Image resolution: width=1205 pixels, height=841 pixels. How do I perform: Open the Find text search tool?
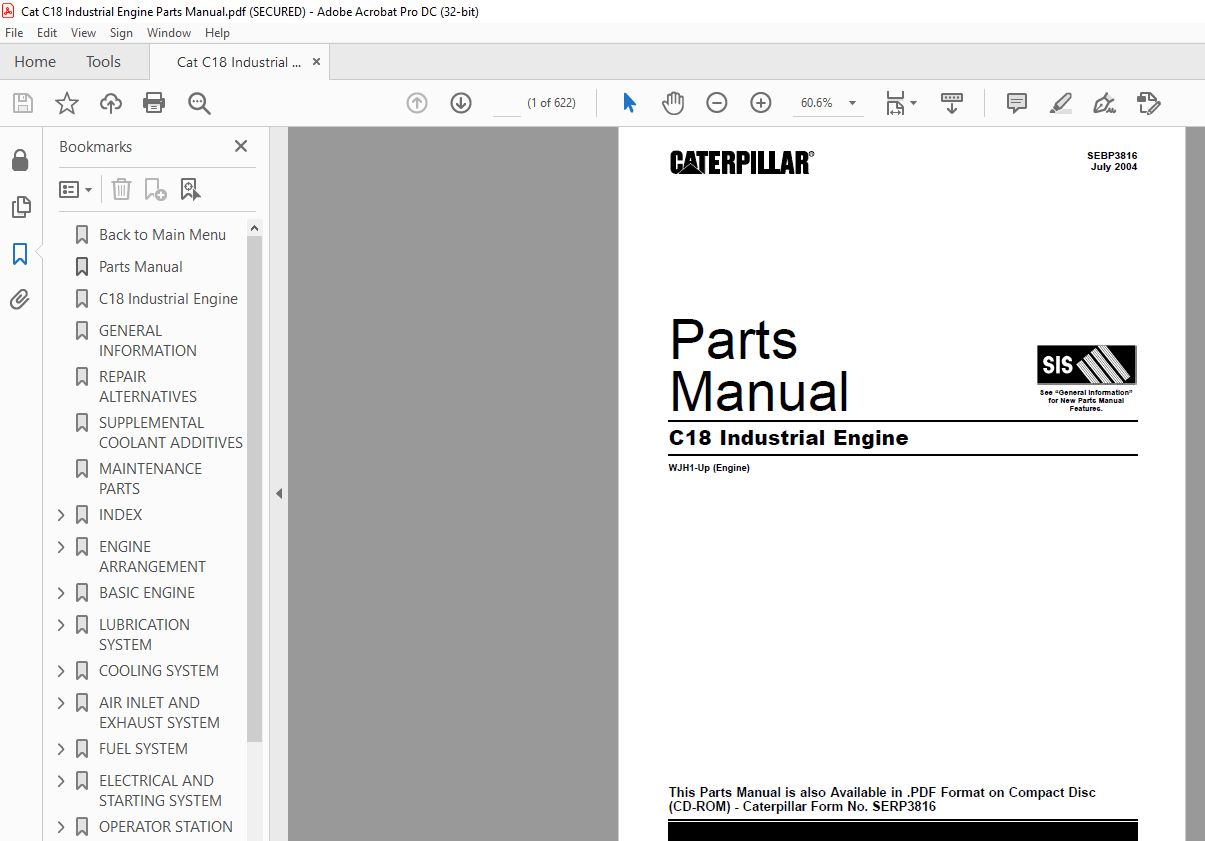(199, 103)
